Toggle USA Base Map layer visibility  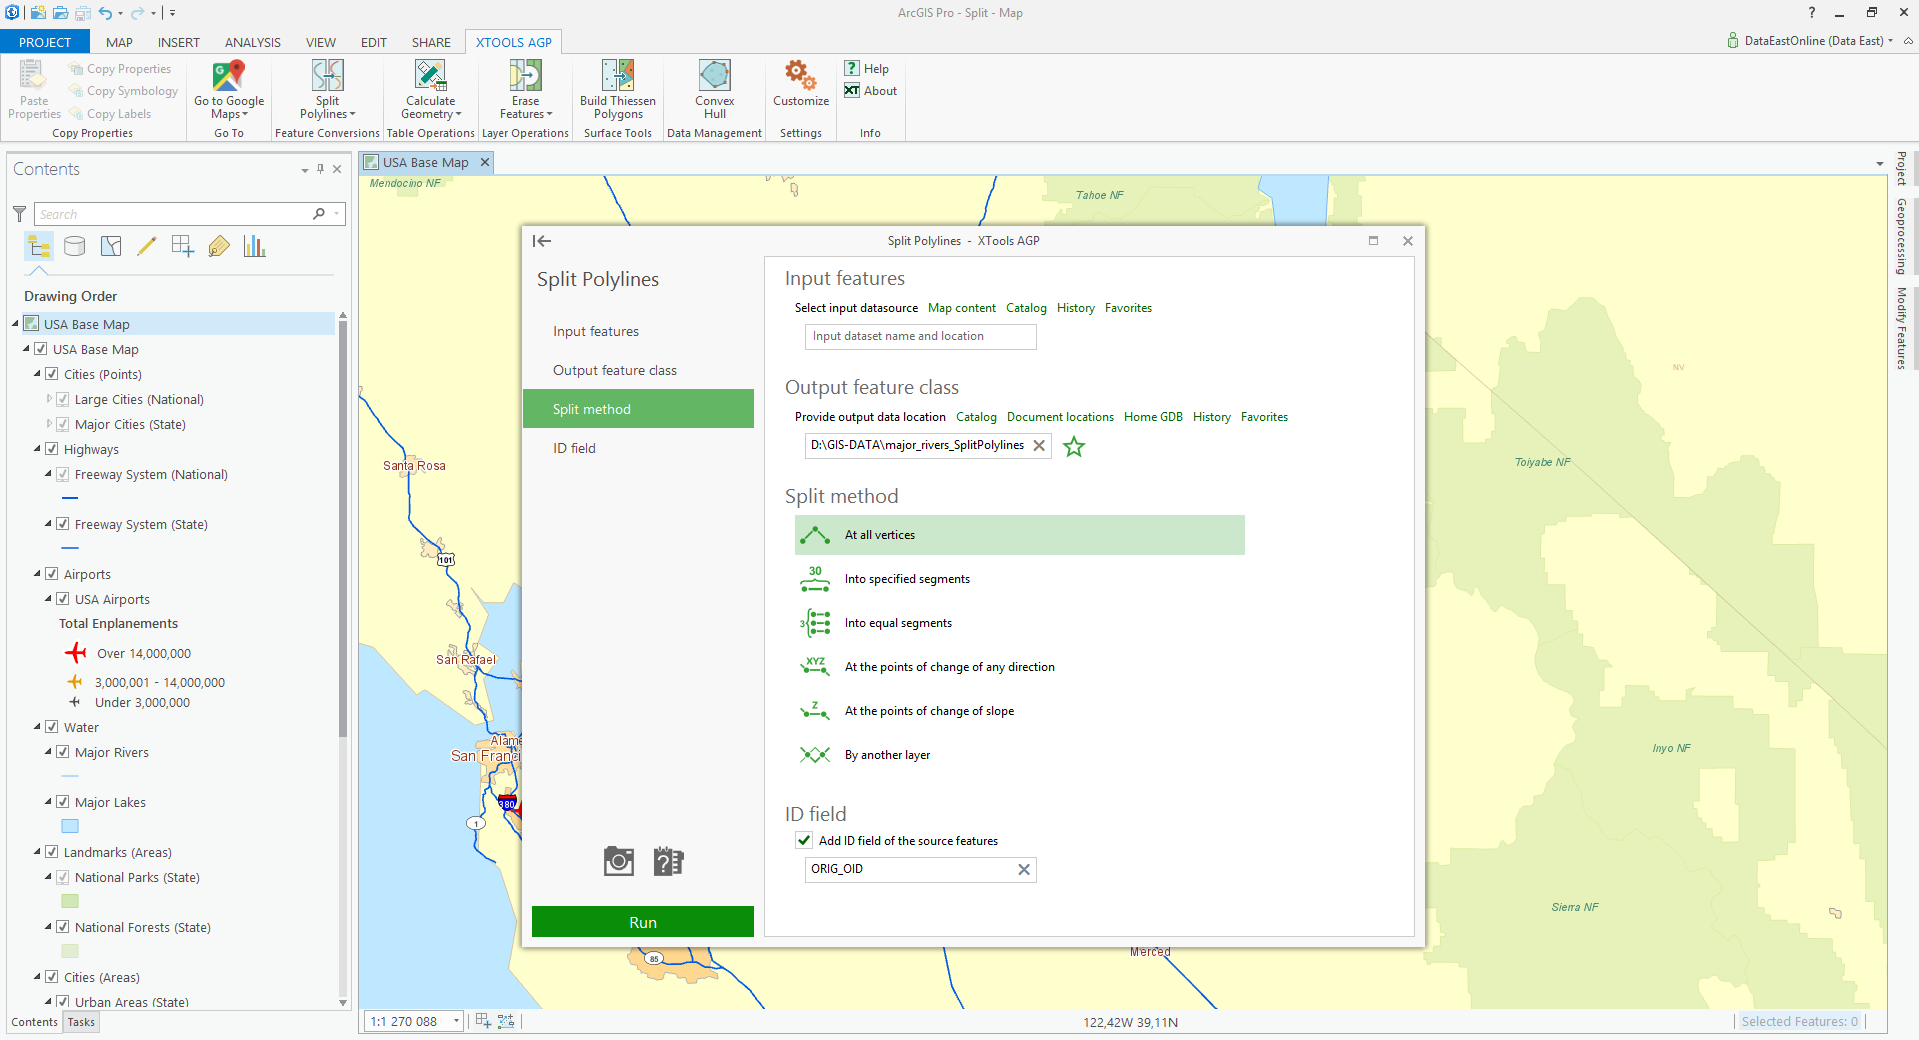tap(41, 349)
